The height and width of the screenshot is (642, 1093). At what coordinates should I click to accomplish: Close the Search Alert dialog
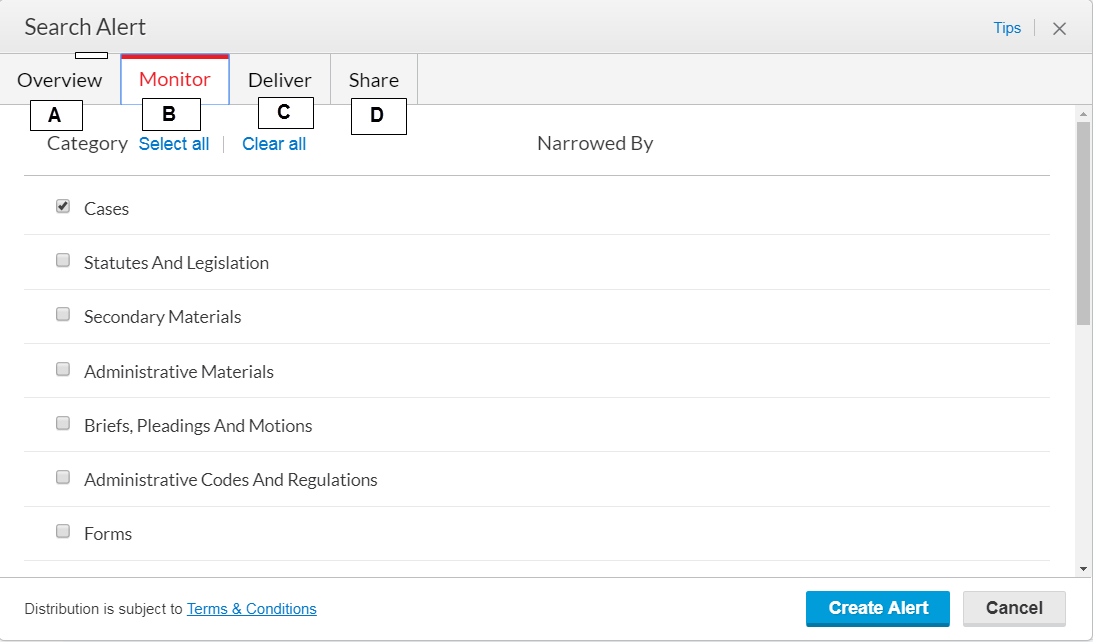pos(1059,29)
